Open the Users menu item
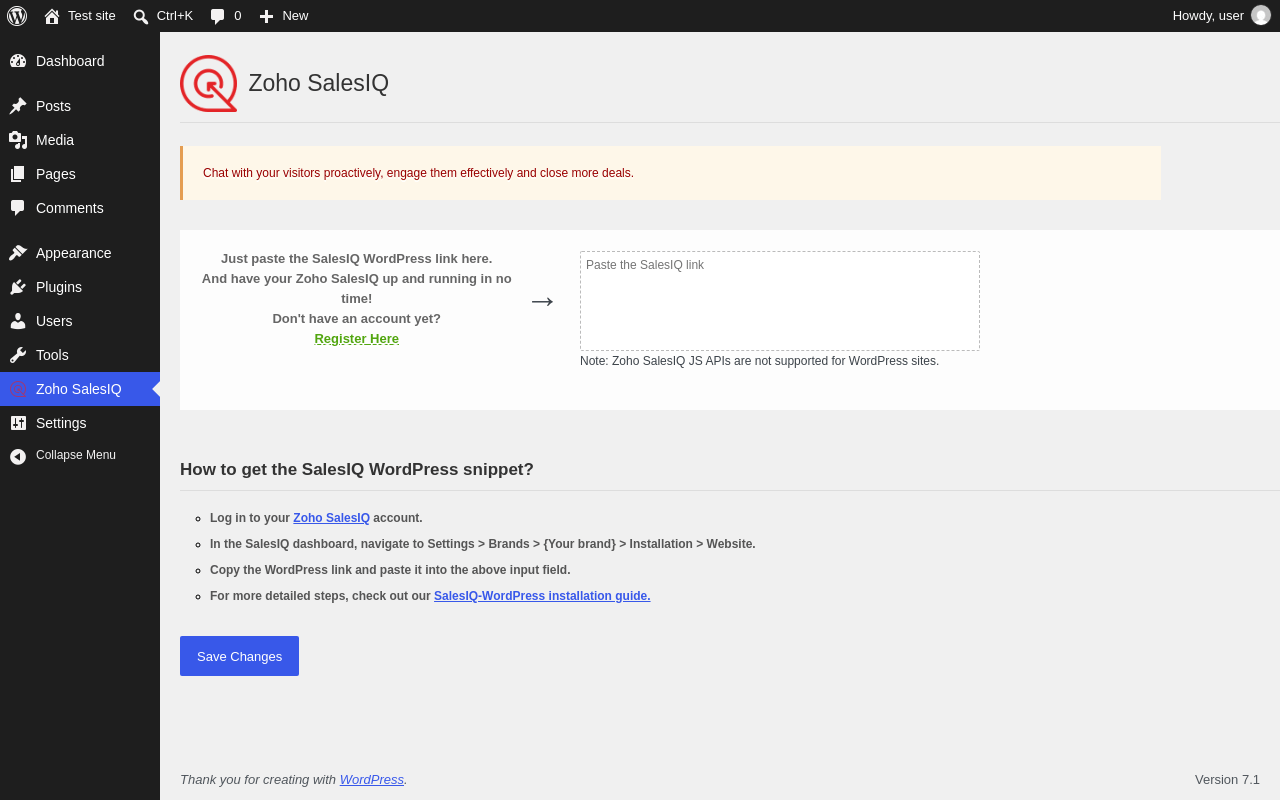Screen dimensions: 1280x800 pyautogui.click(x=80, y=321)
